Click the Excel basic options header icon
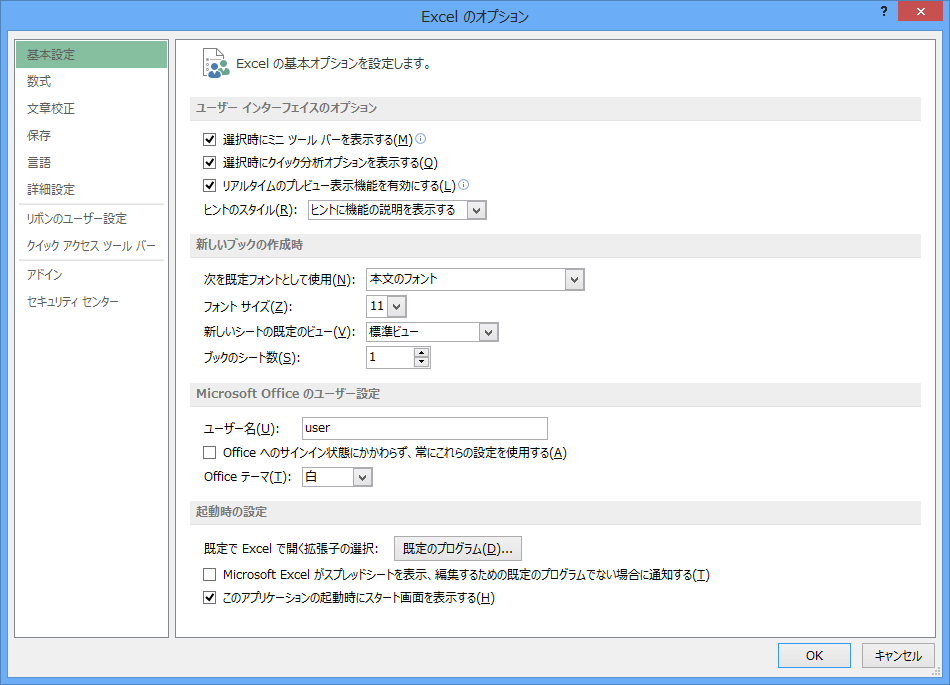This screenshot has width=950, height=685. [x=216, y=64]
